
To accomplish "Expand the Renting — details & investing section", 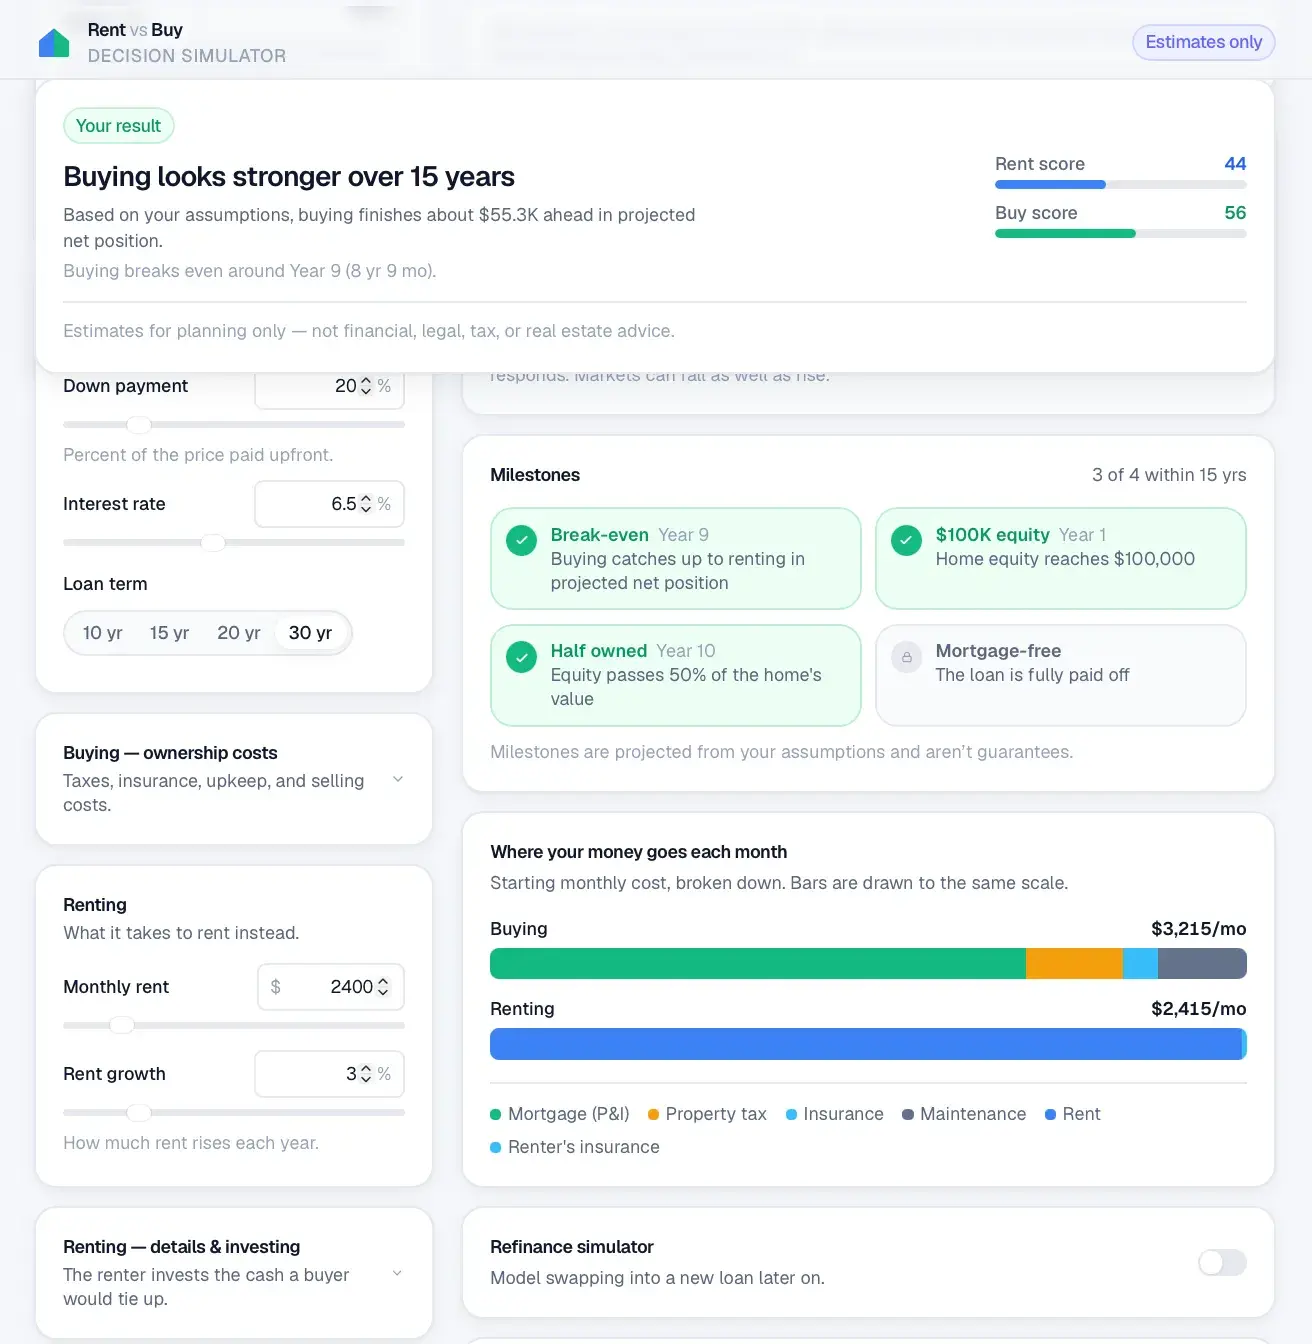I will (x=234, y=1273).
